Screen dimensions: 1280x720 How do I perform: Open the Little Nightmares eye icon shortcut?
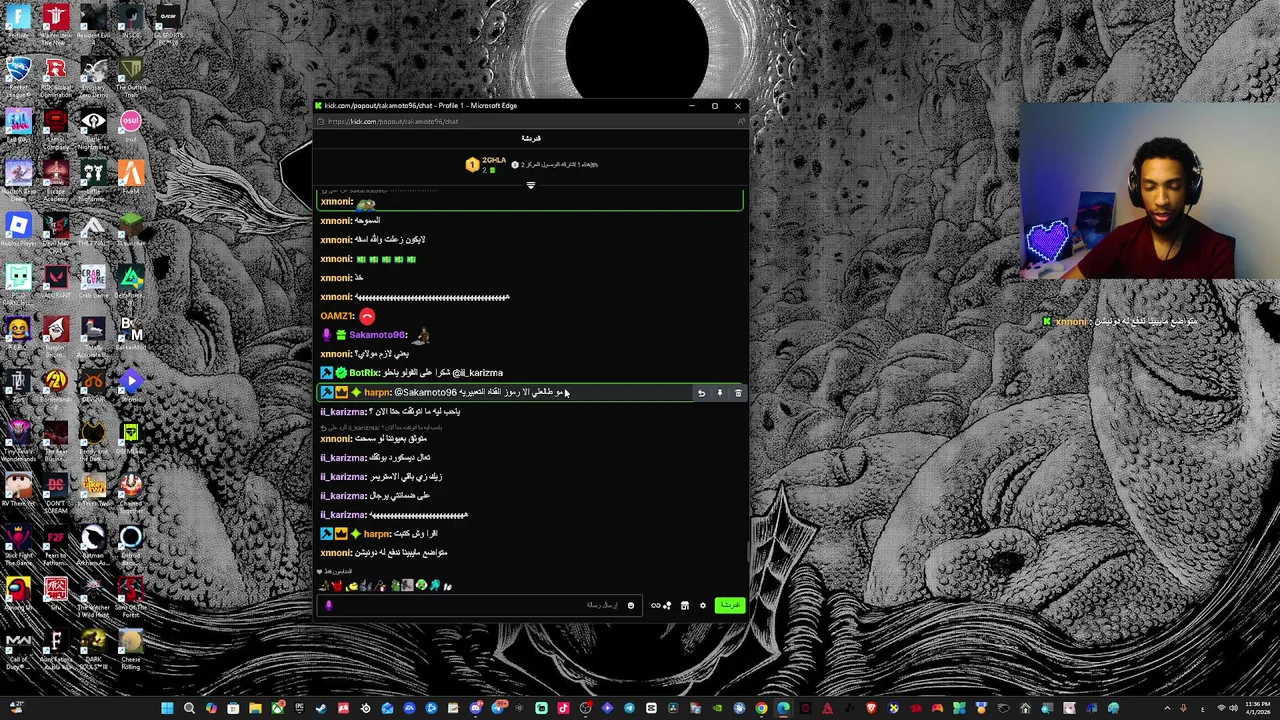[x=93, y=127]
